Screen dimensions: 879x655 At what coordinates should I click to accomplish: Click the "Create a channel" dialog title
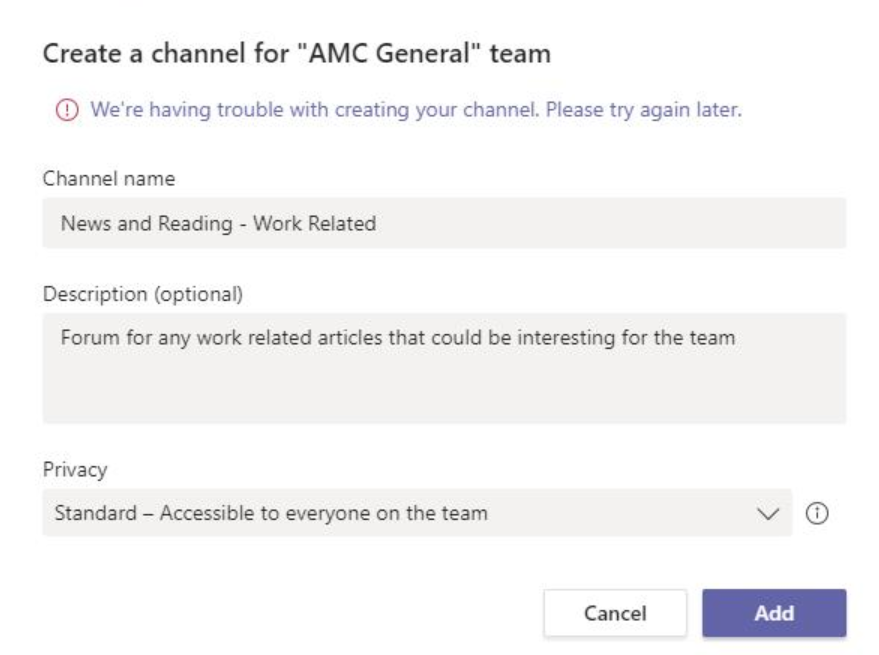[x=296, y=53]
